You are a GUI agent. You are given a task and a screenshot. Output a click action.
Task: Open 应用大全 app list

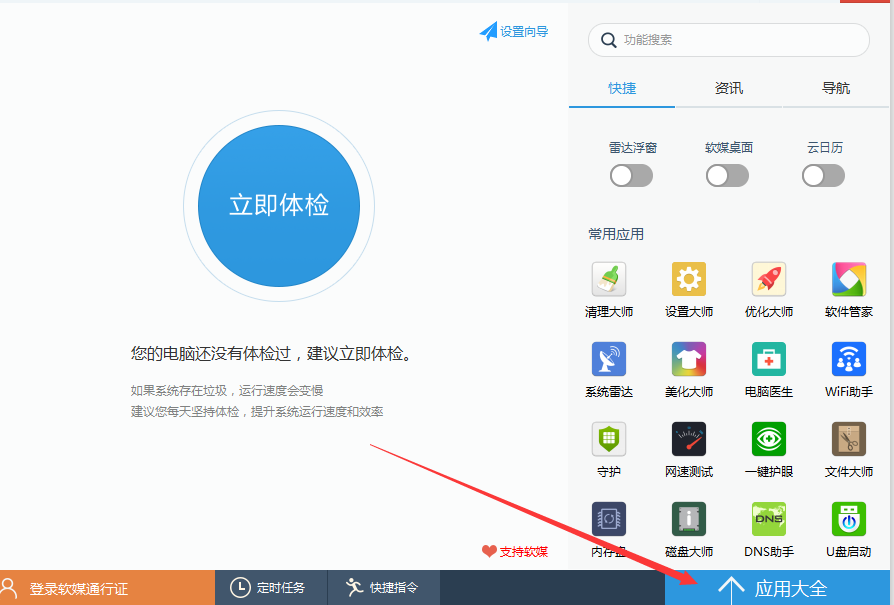(x=777, y=588)
